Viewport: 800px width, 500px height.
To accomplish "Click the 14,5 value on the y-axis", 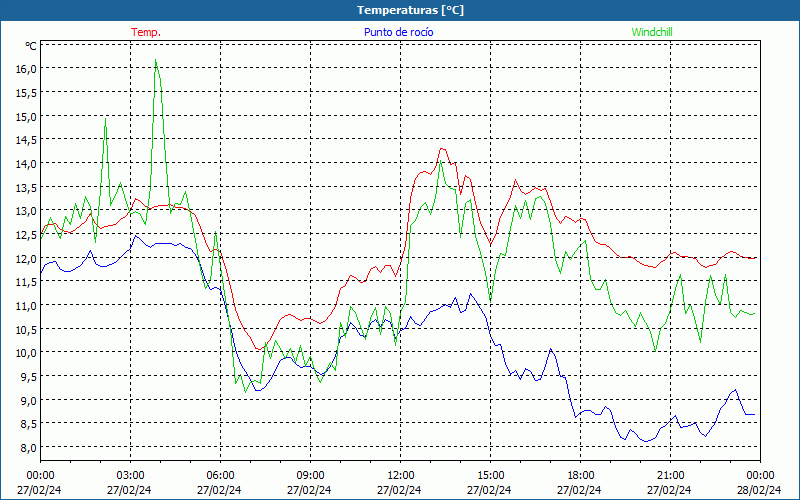I will [x=27, y=140].
